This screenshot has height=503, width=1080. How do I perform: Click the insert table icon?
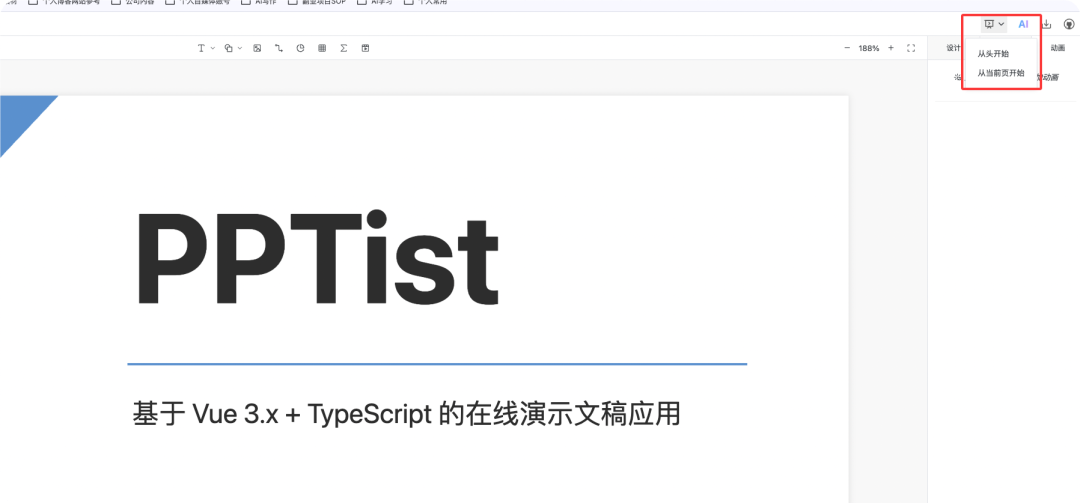coord(322,48)
